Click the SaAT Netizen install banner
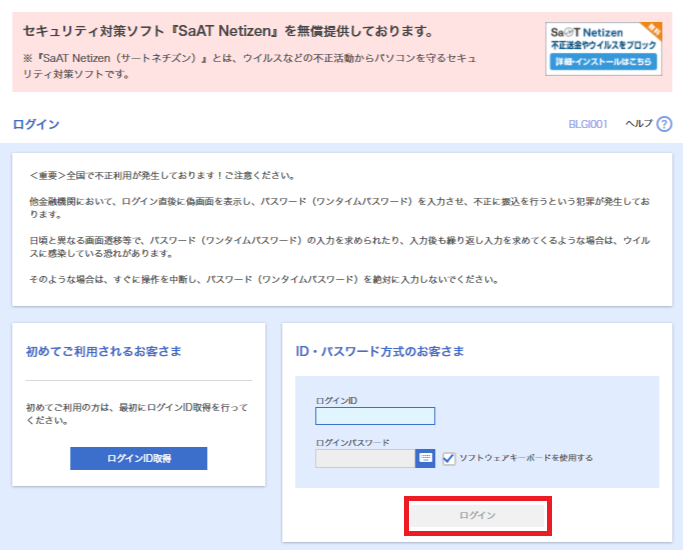This screenshot has width=683, height=550. [x=604, y=49]
